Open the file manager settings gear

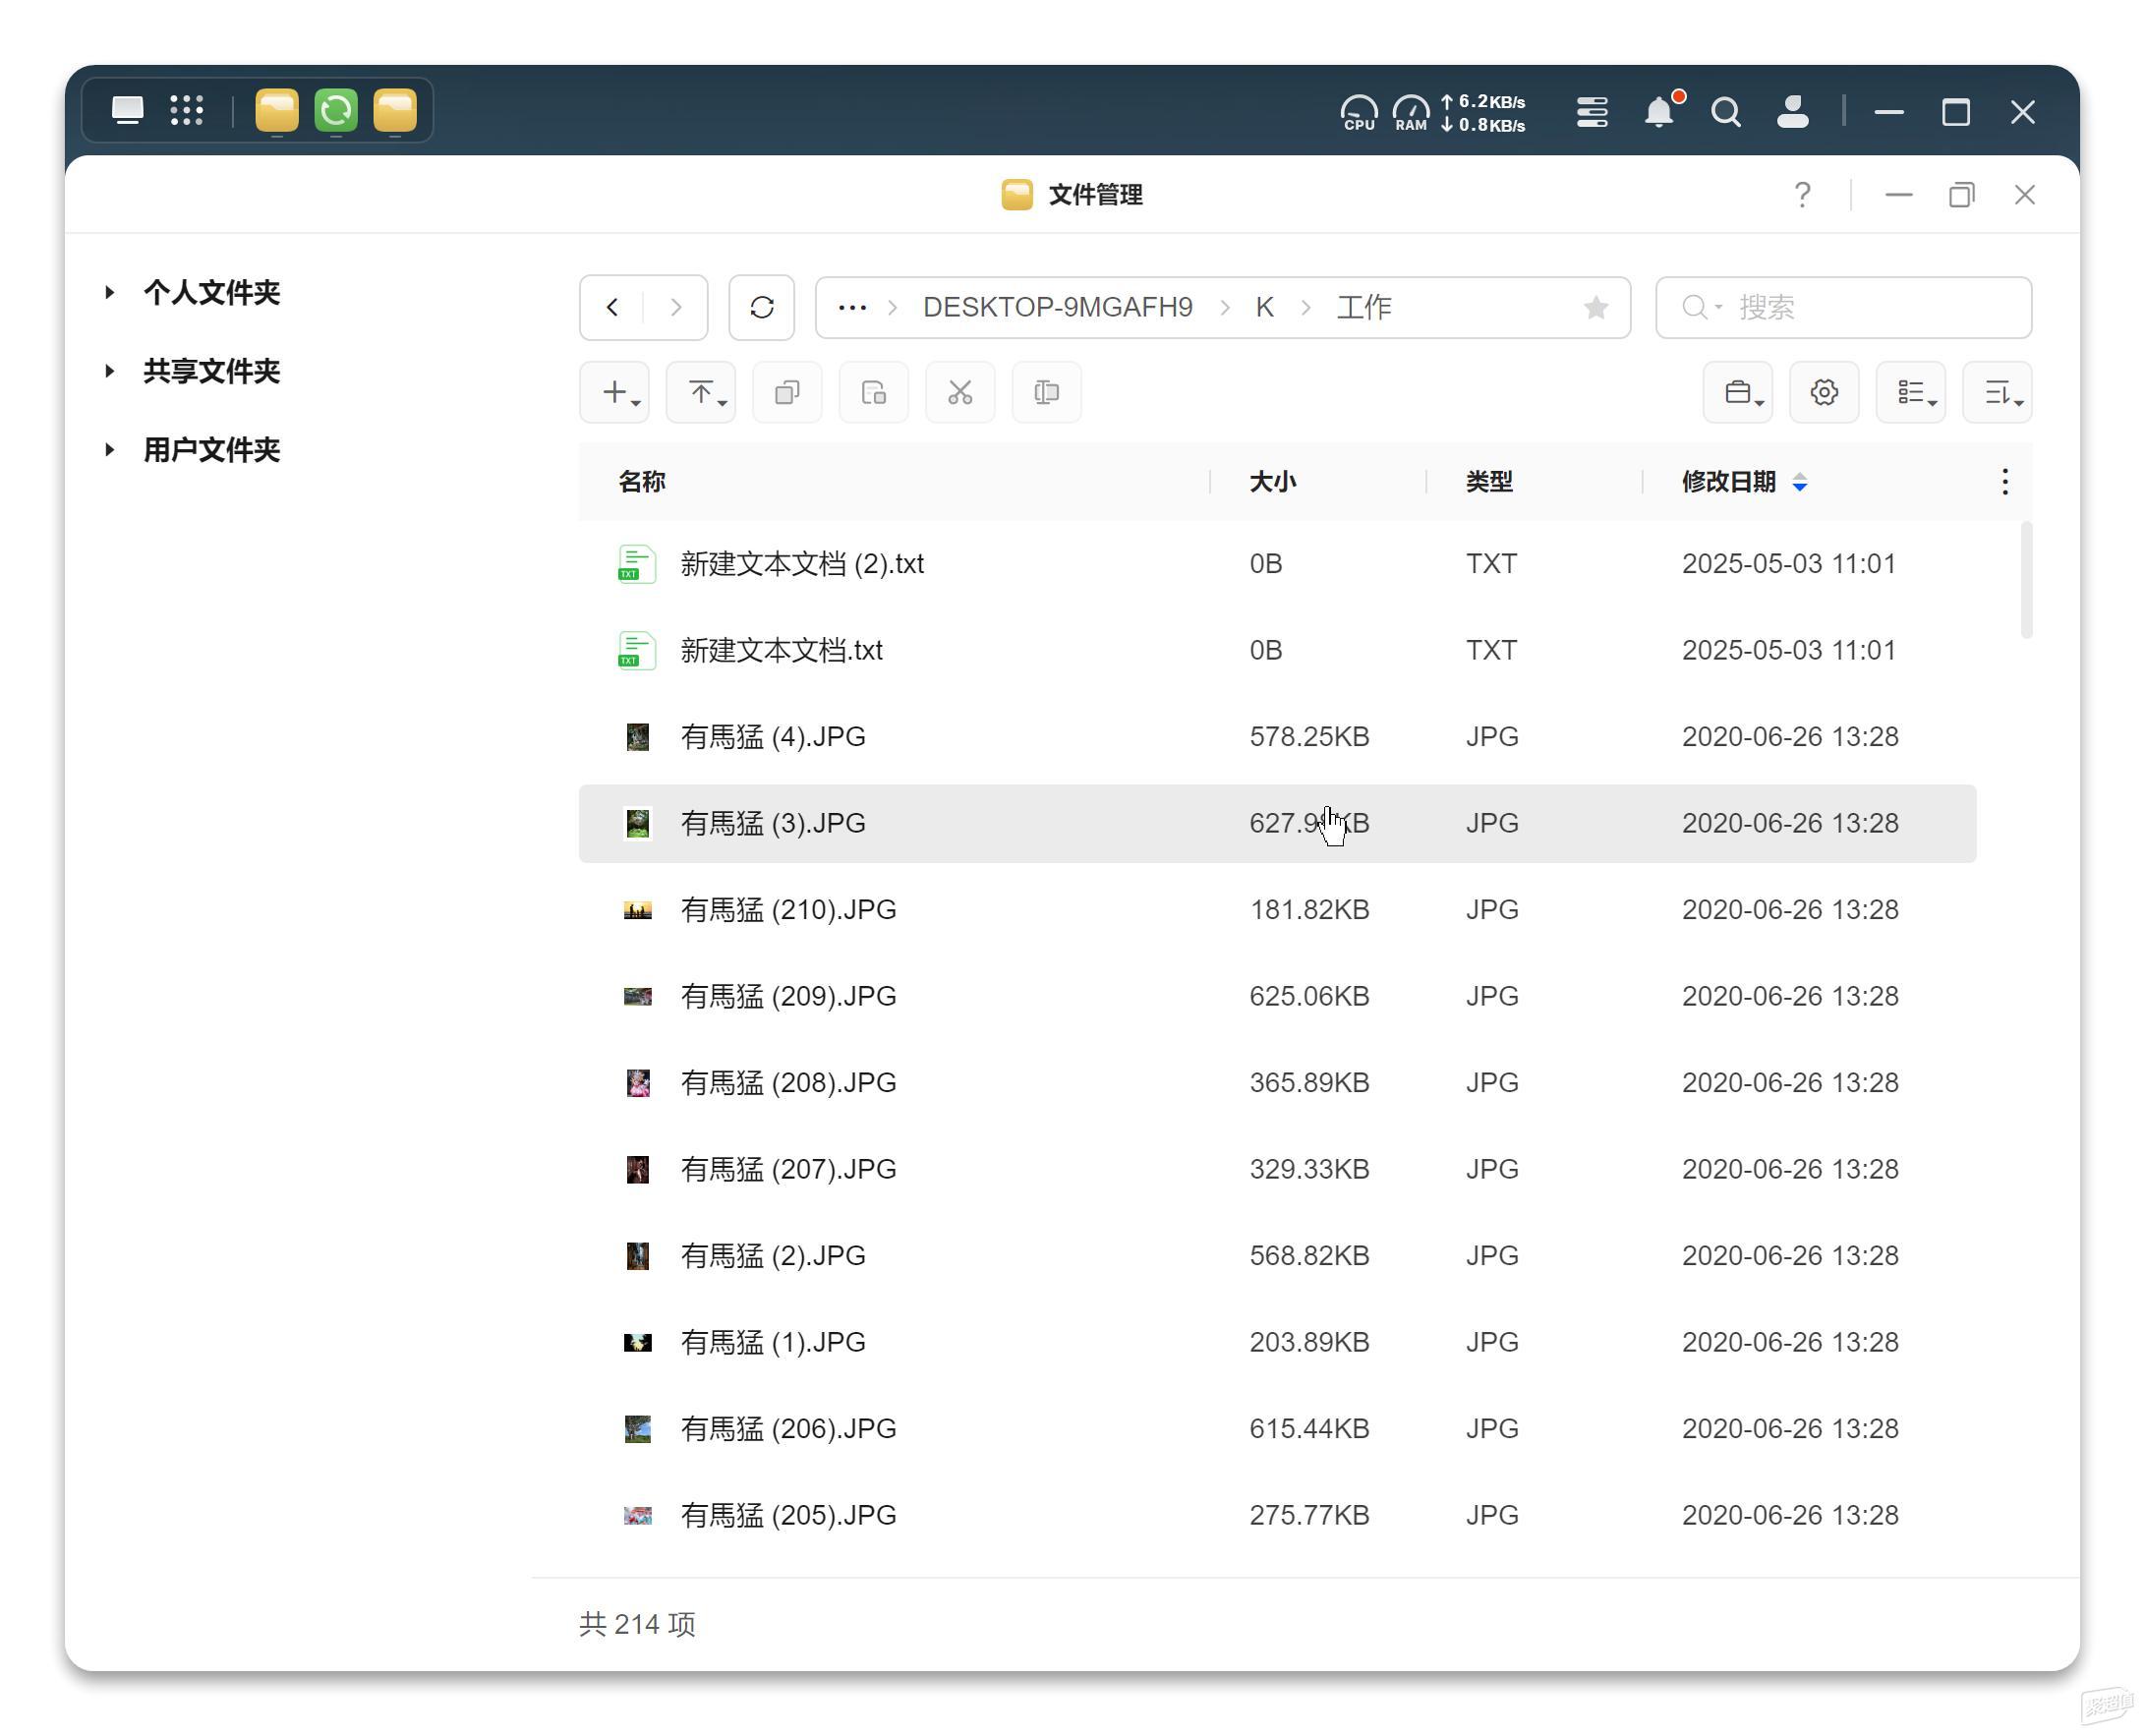(1824, 392)
